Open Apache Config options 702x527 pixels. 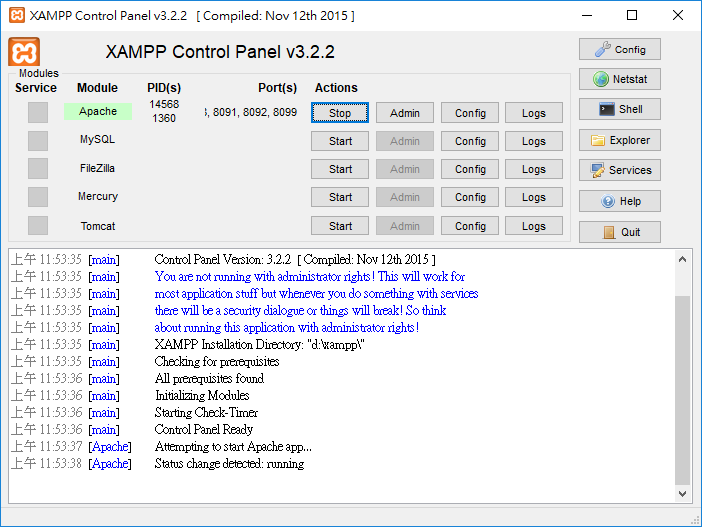[x=470, y=113]
